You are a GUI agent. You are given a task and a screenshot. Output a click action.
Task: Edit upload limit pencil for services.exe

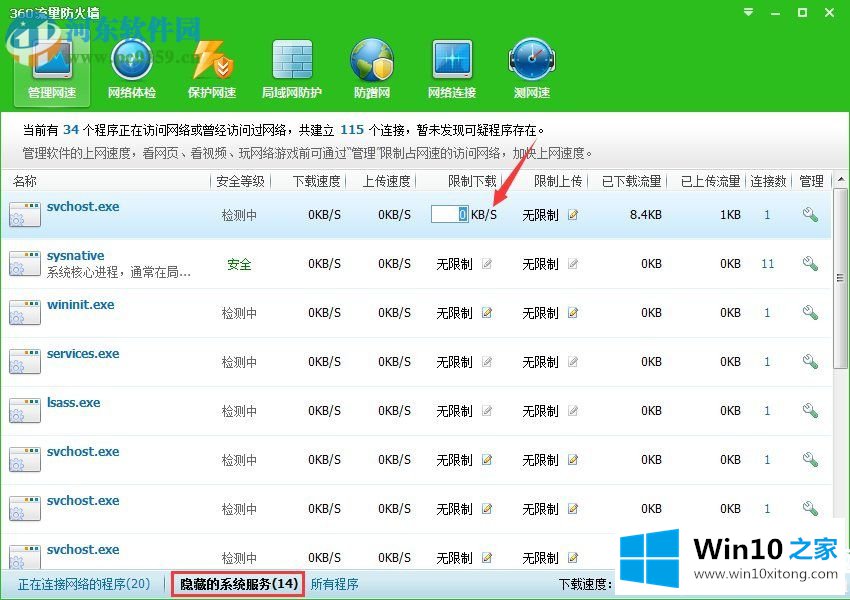573,362
